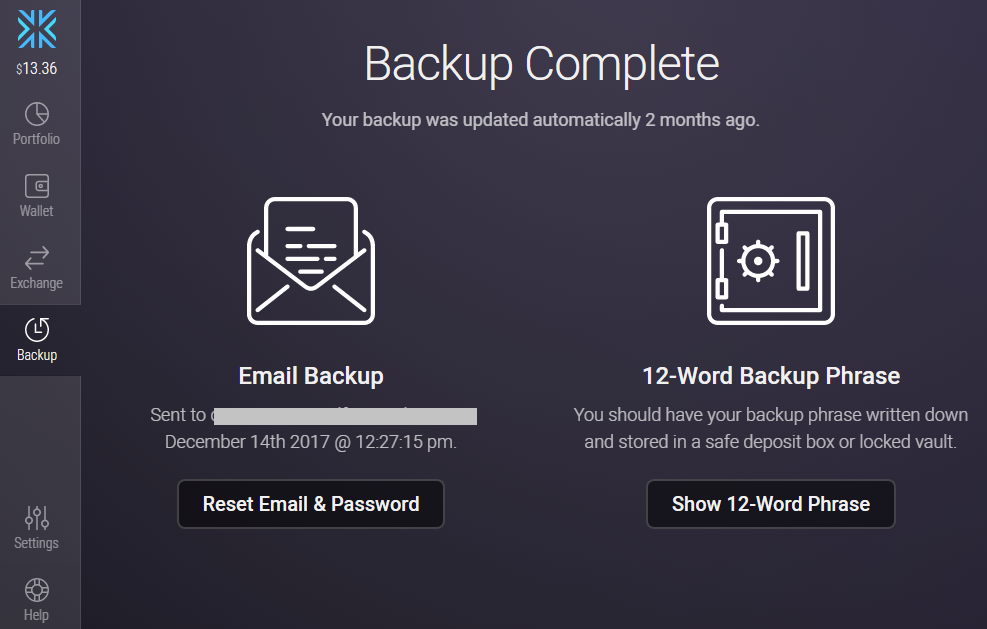Select the Settings label in sidebar
The width and height of the screenshot is (987, 629).
(x=37, y=543)
